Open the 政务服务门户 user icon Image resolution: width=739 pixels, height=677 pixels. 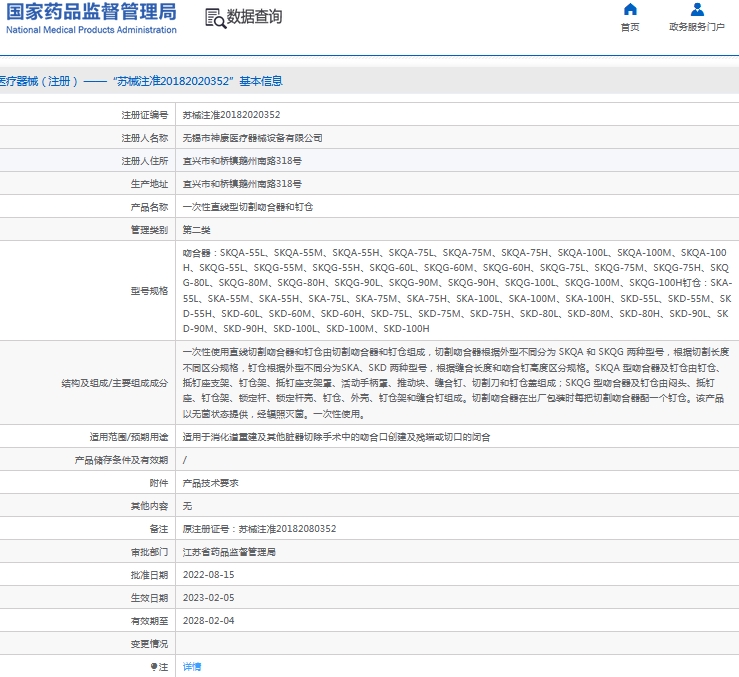697,9
